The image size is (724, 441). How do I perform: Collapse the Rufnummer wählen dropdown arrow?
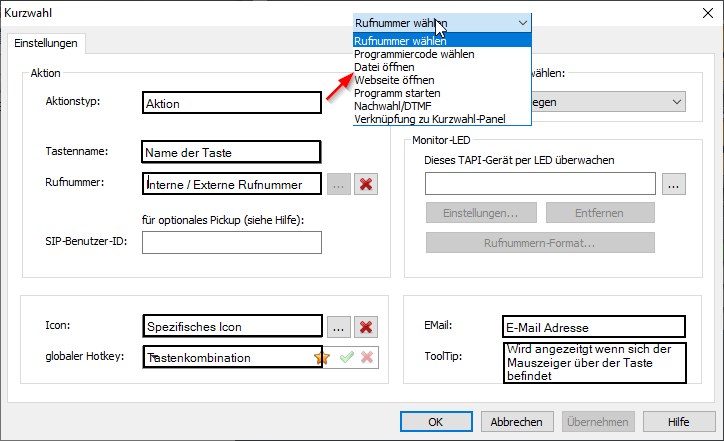[522, 22]
